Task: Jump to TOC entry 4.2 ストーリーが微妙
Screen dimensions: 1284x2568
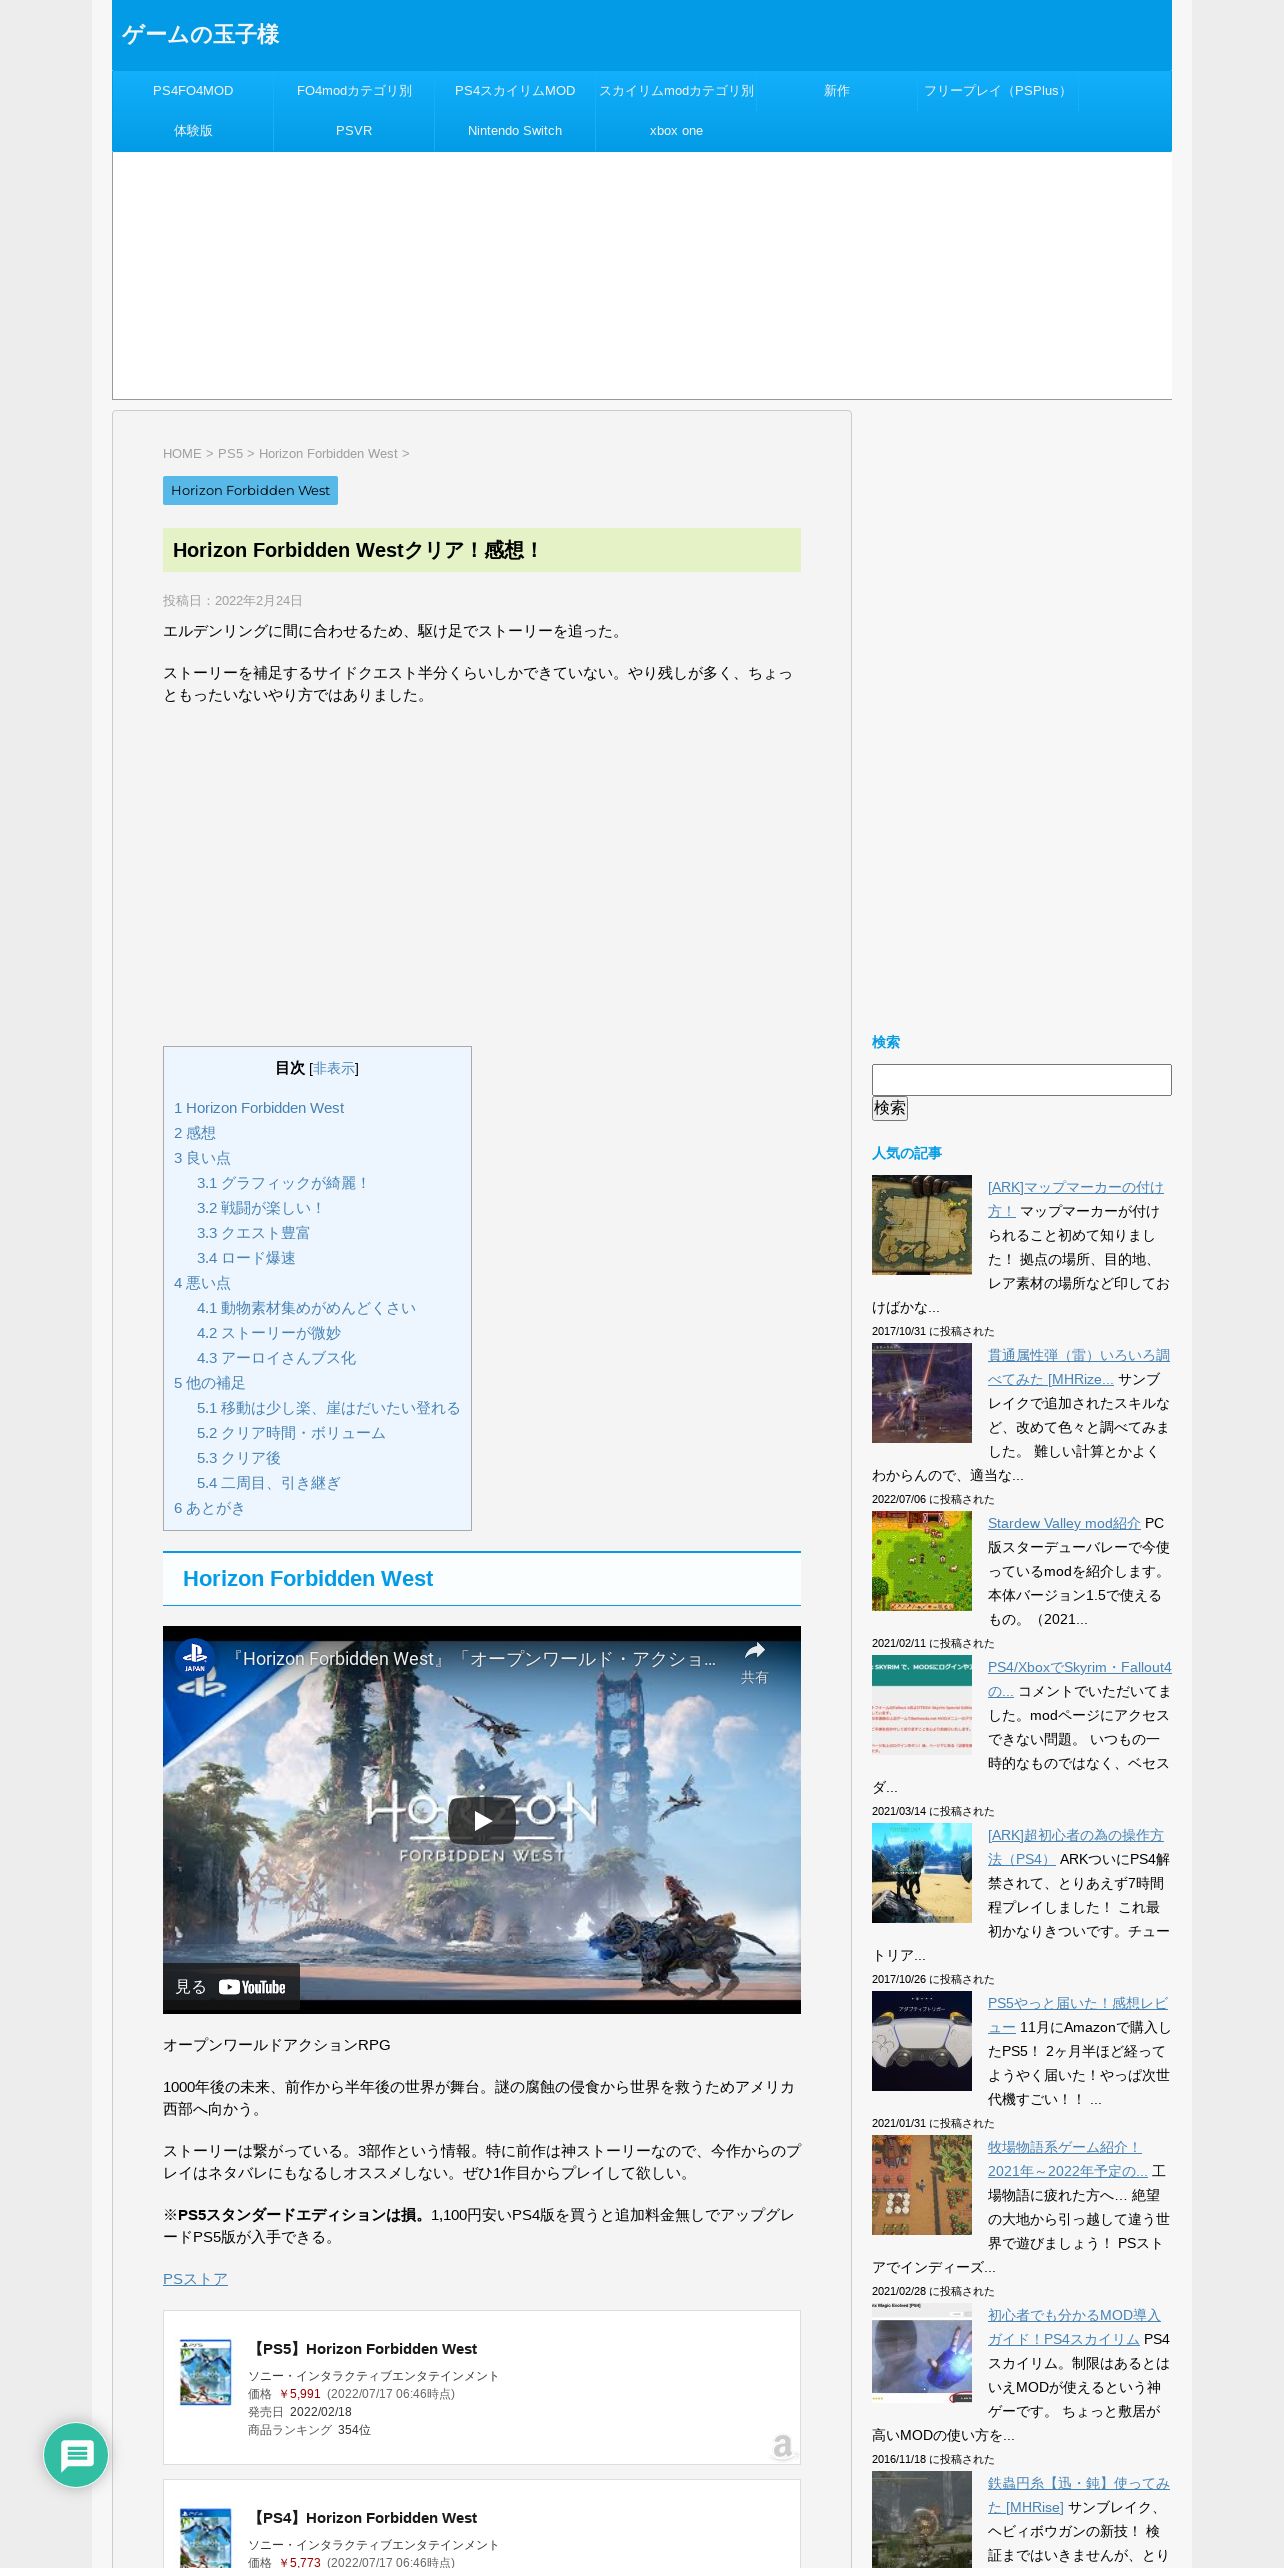Action: 269,1333
